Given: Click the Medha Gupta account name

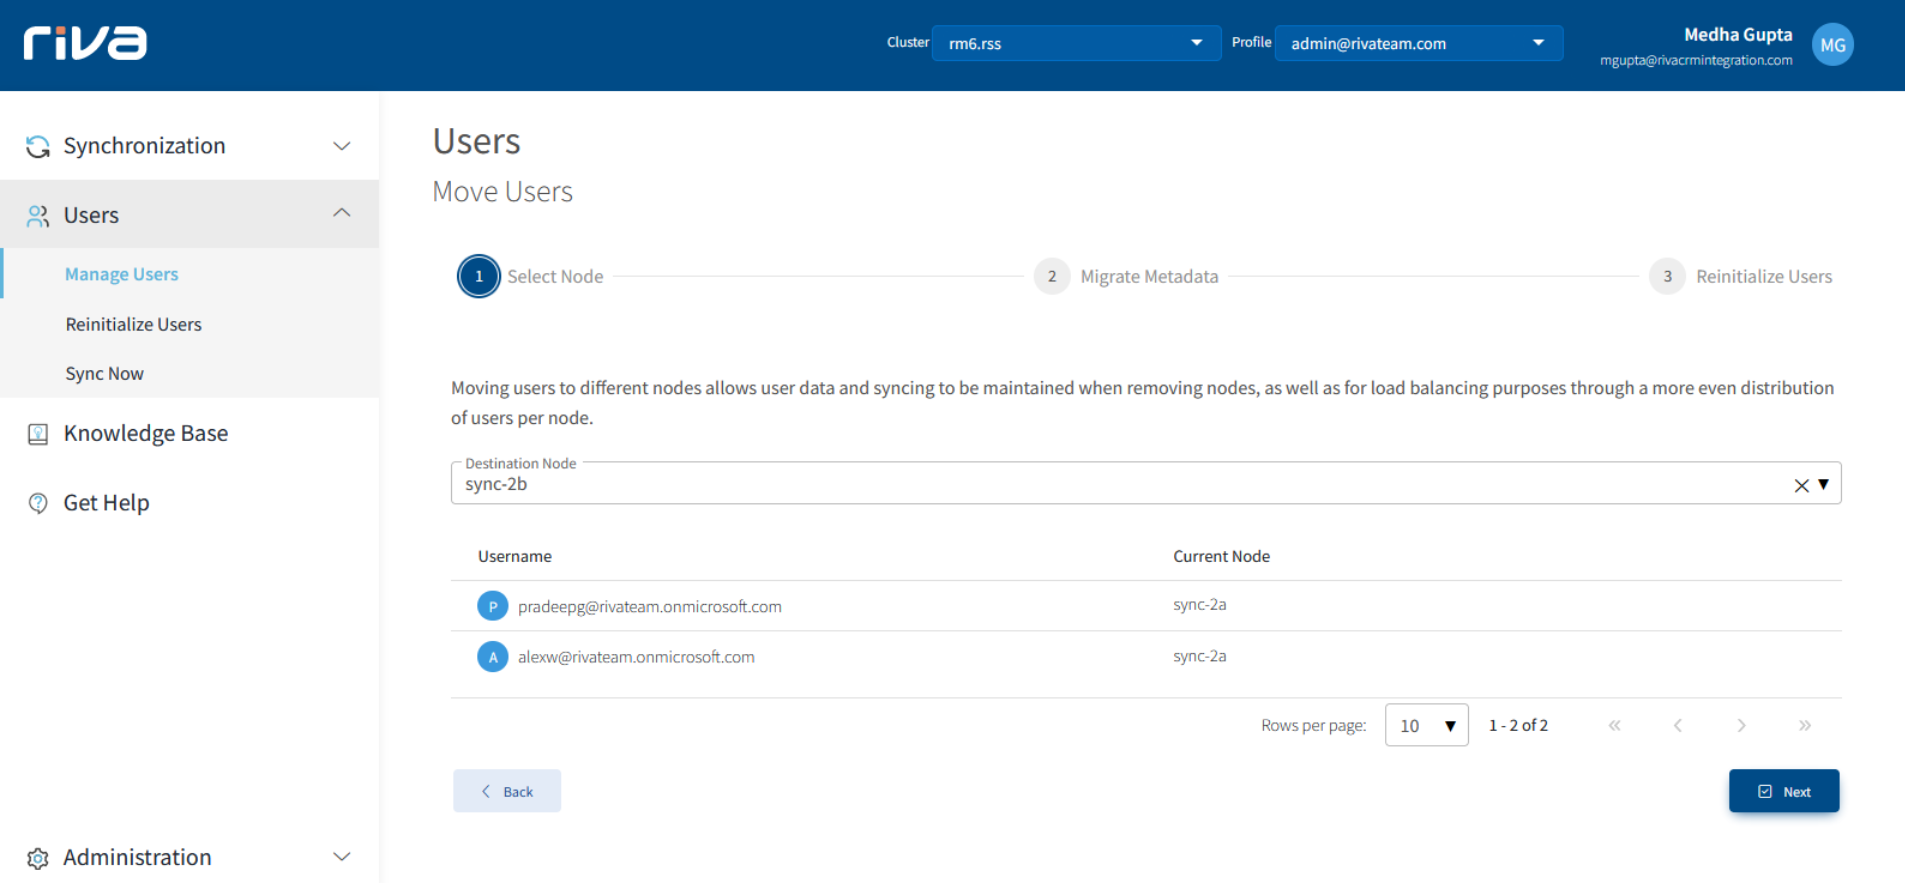Looking at the screenshot, I should pos(1738,35).
